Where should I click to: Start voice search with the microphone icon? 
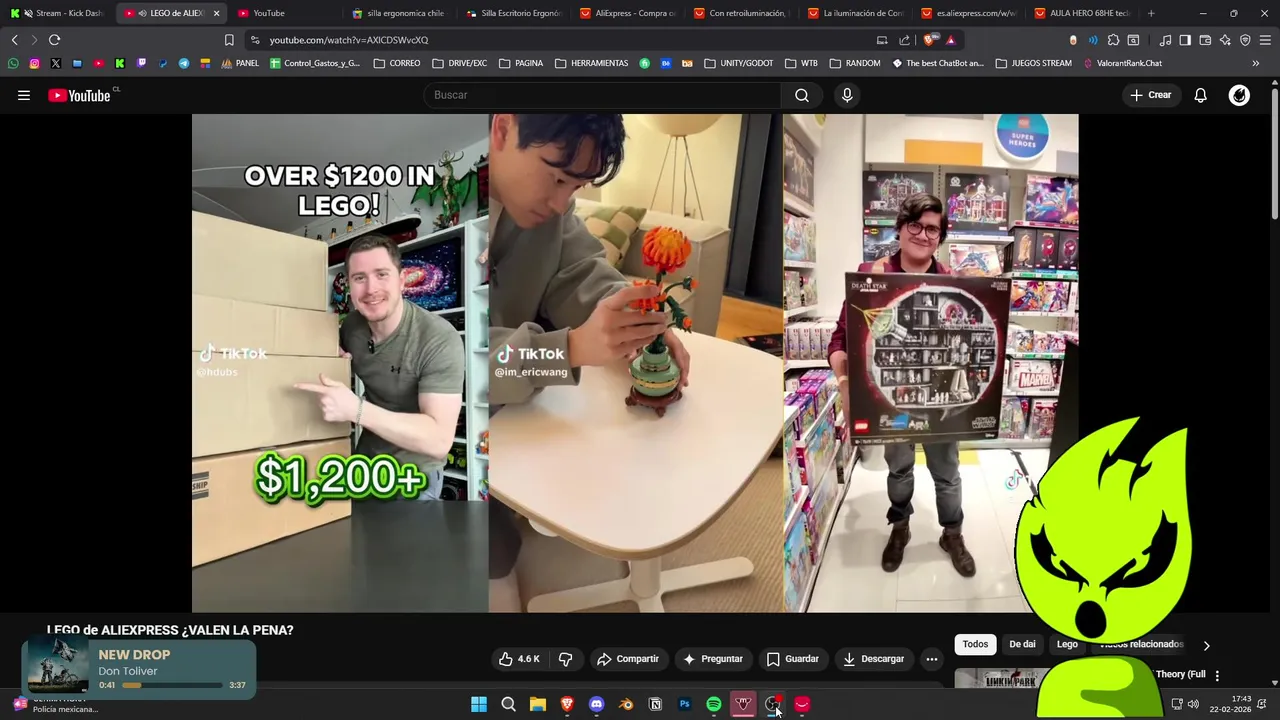click(847, 95)
